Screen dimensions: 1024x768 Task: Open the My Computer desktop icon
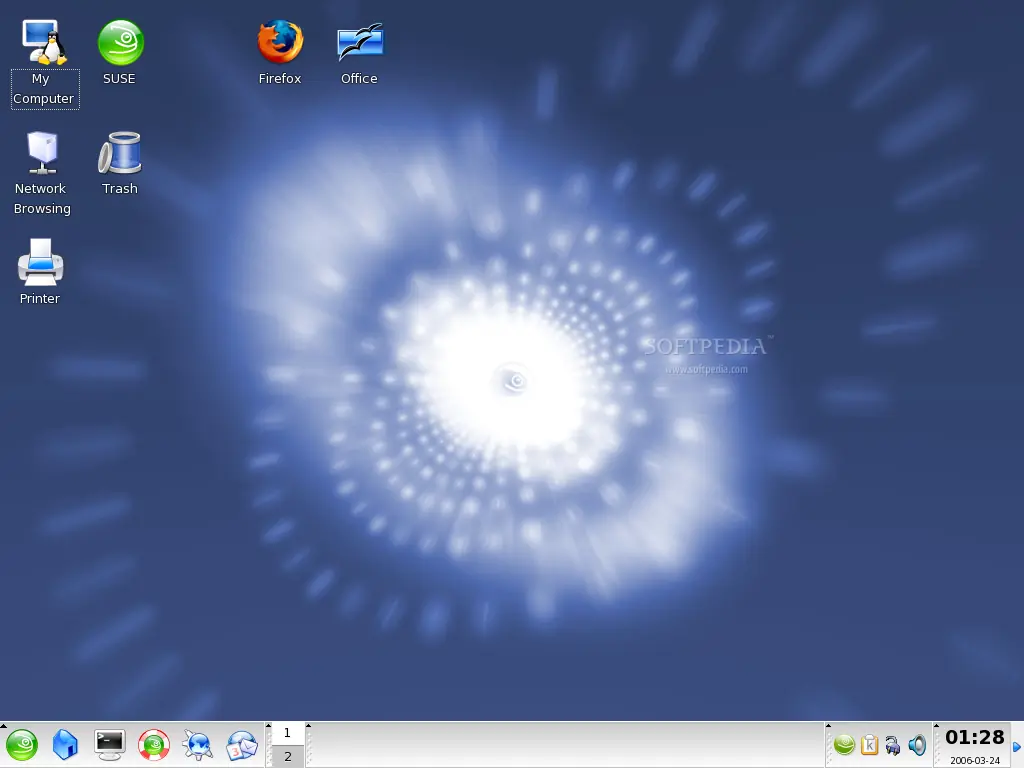(x=44, y=42)
